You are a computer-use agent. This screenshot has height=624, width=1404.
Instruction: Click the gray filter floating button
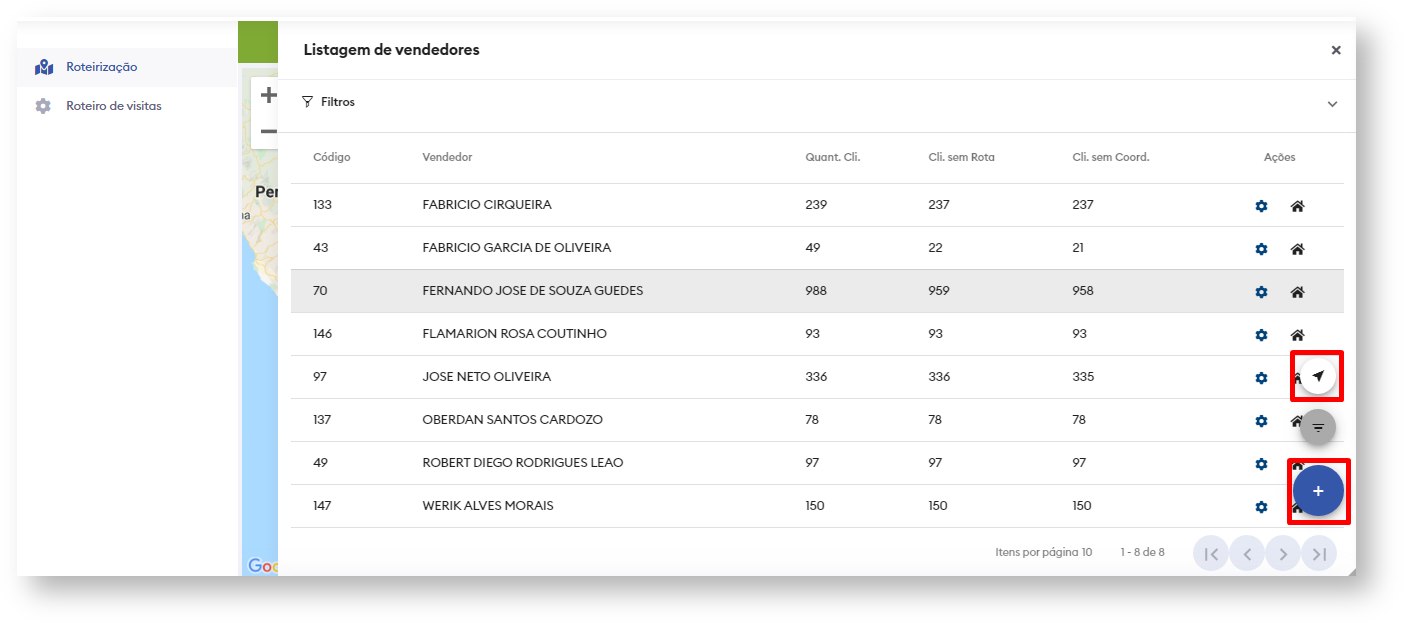click(x=1318, y=427)
